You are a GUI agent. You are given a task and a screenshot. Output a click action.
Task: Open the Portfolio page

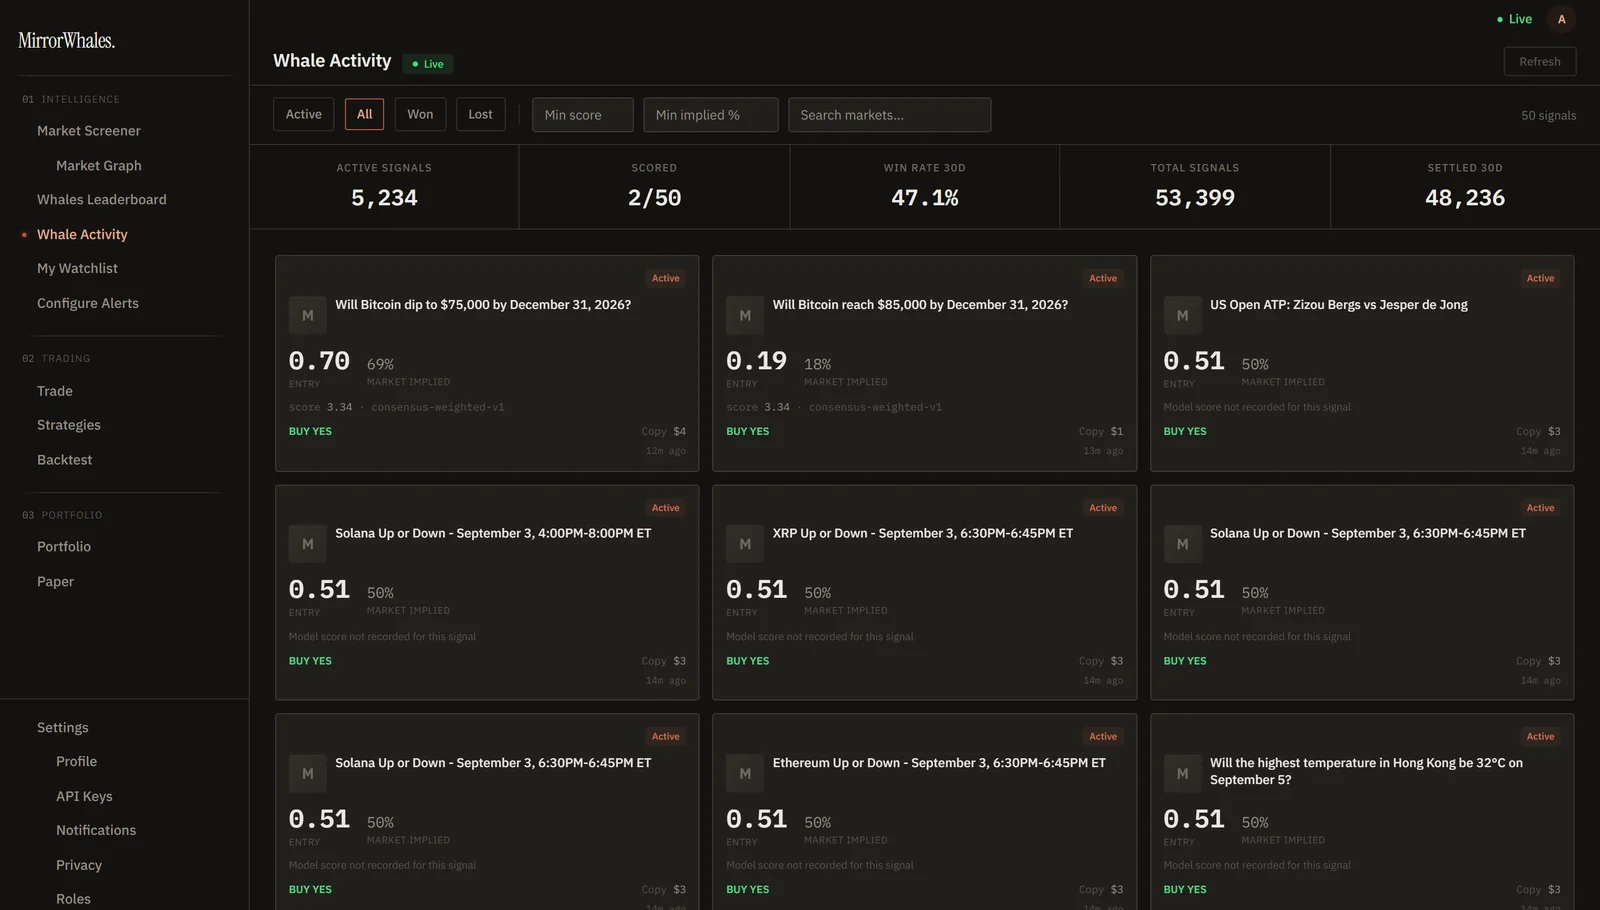[64, 546]
